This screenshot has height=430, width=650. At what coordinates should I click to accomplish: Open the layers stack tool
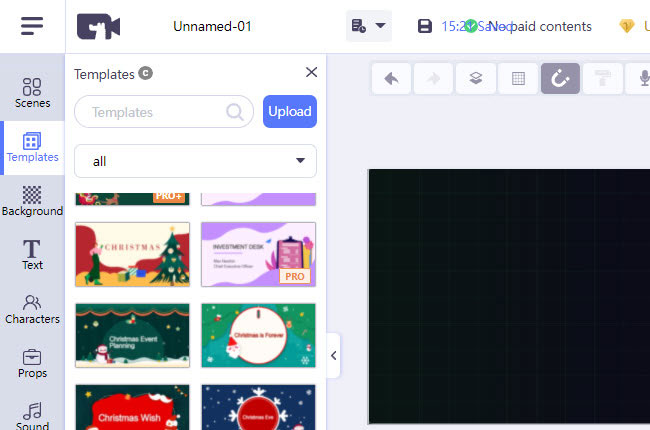coord(476,79)
